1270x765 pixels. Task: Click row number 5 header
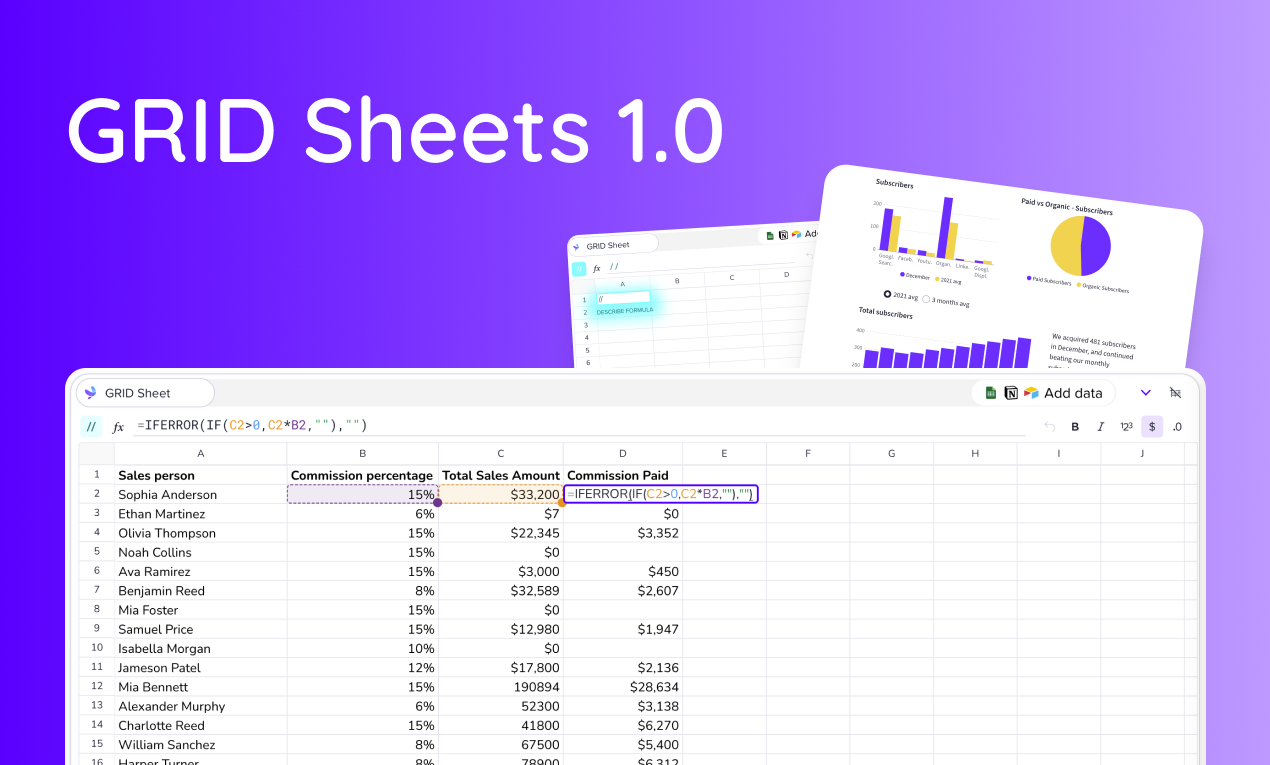pyautogui.click(x=96, y=552)
